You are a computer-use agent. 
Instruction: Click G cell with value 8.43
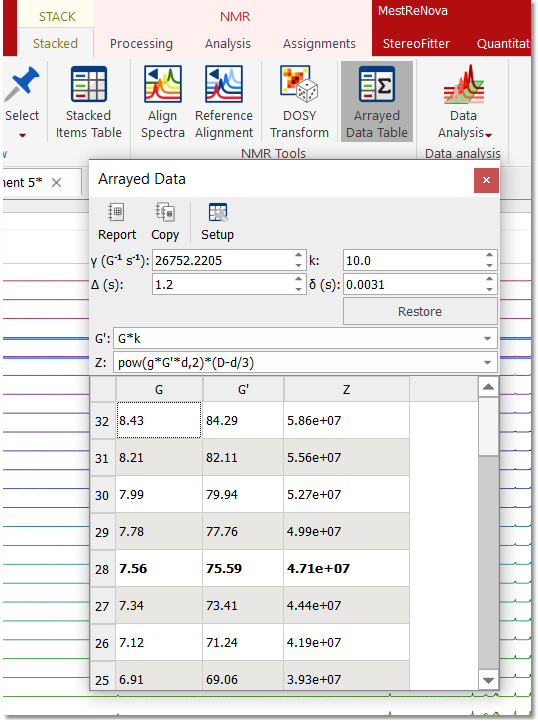click(x=159, y=420)
